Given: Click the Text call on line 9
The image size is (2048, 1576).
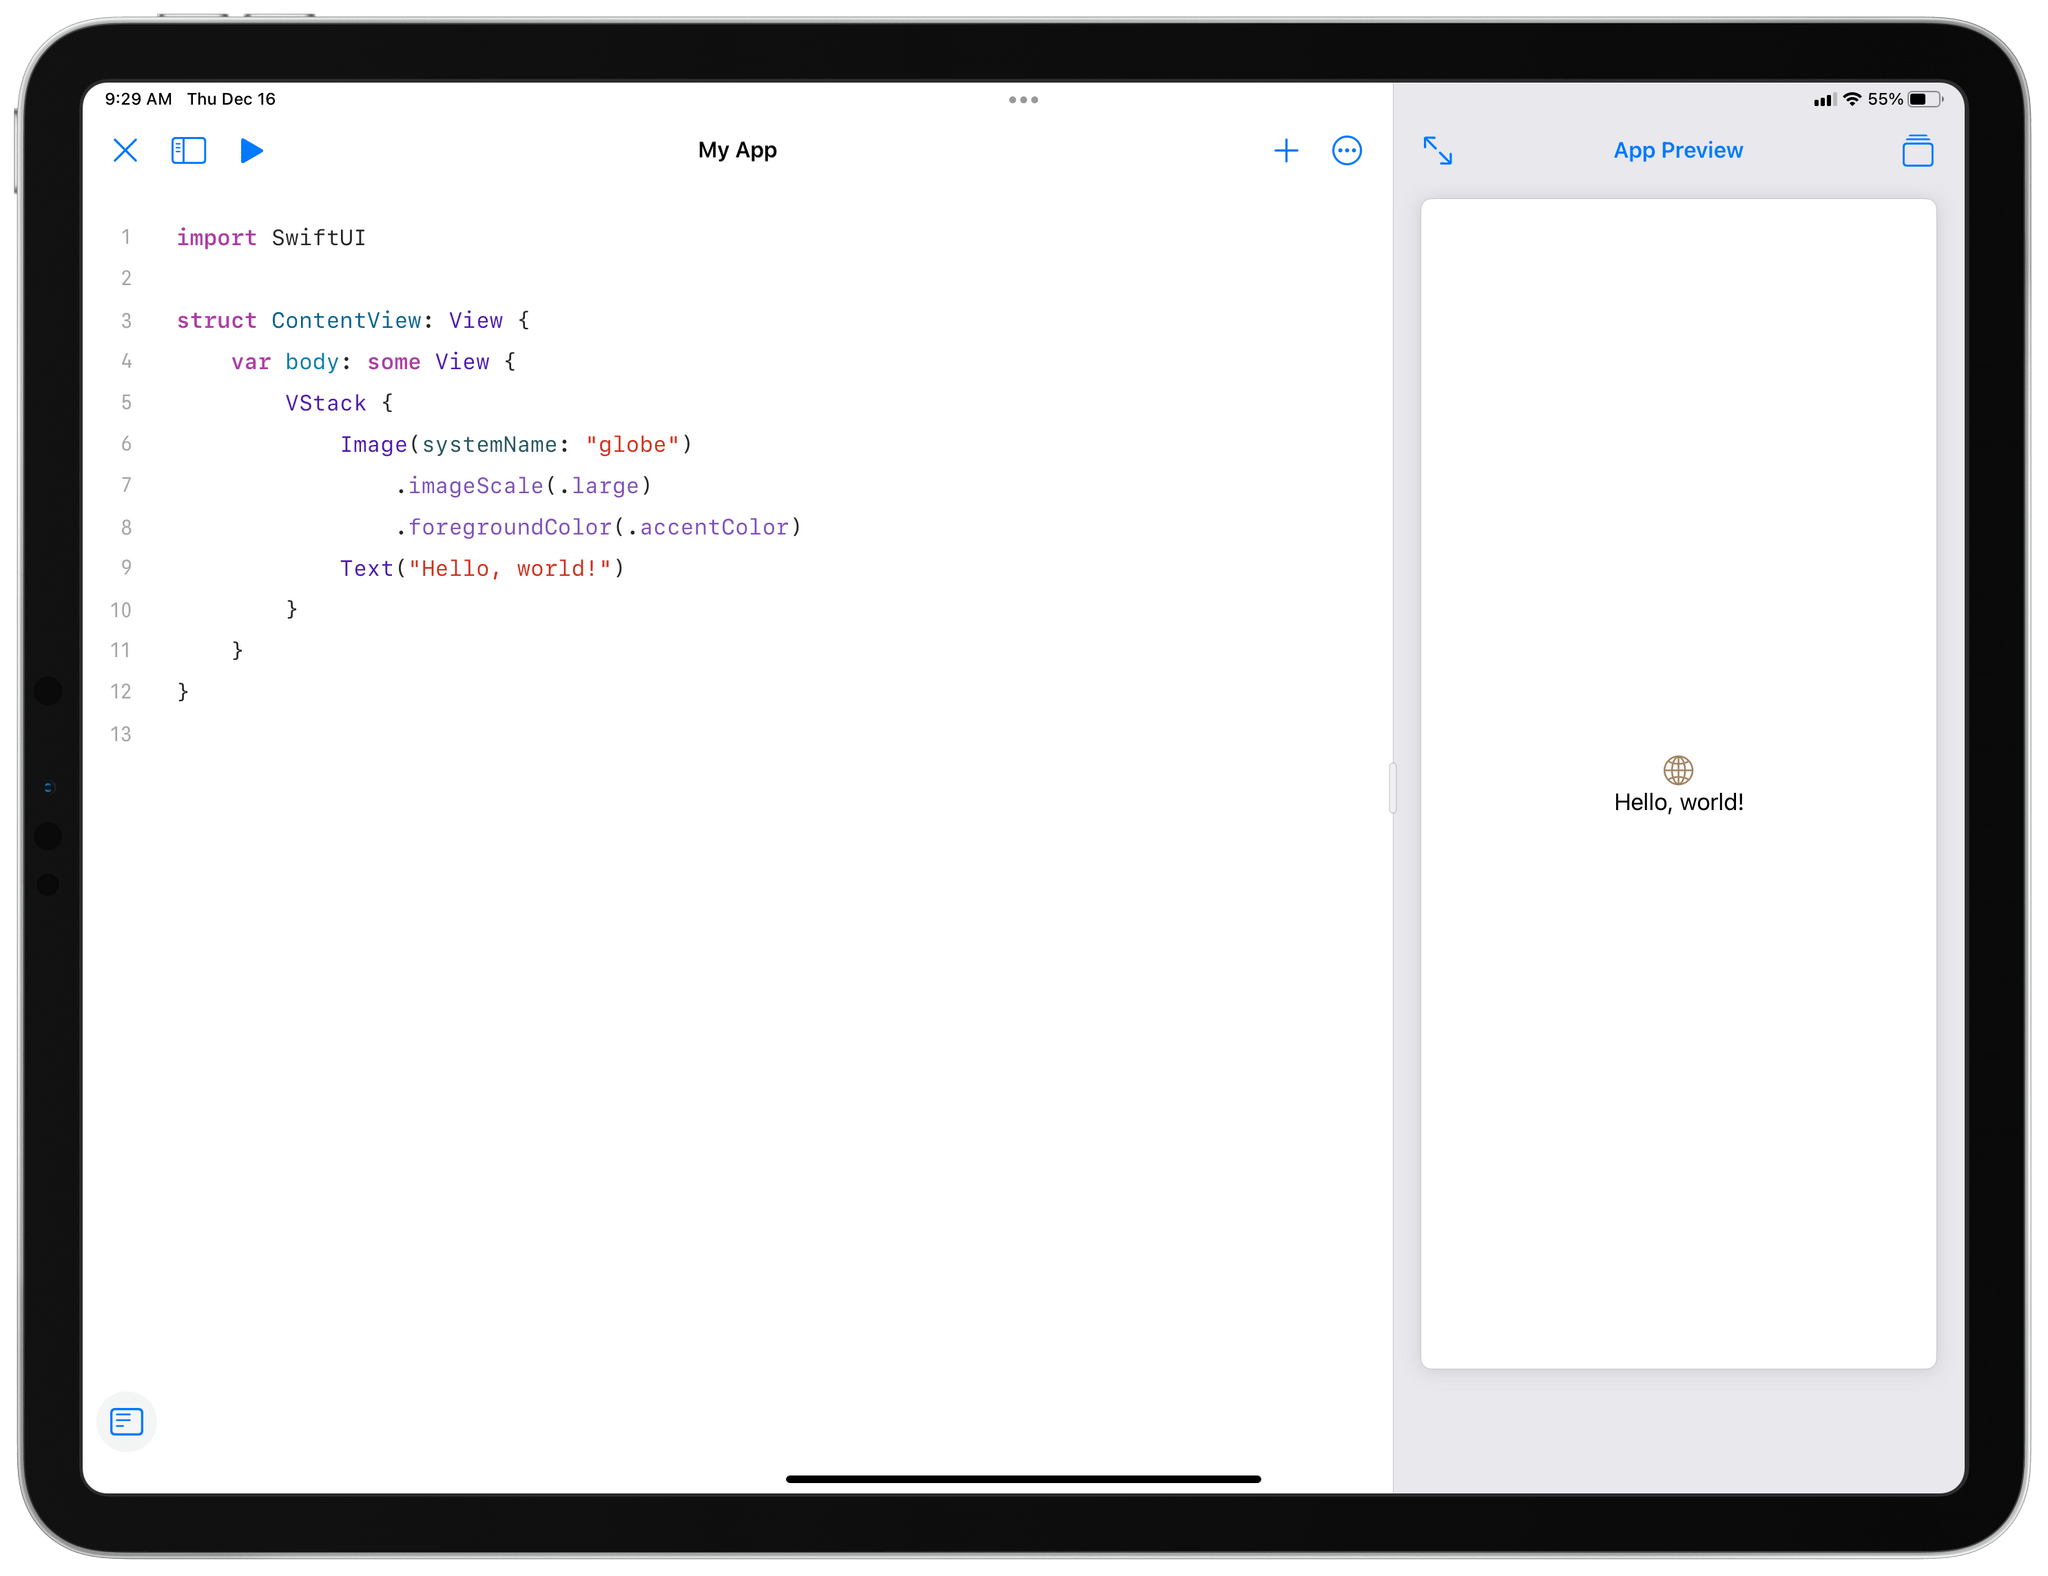Looking at the screenshot, I should (367, 569).
